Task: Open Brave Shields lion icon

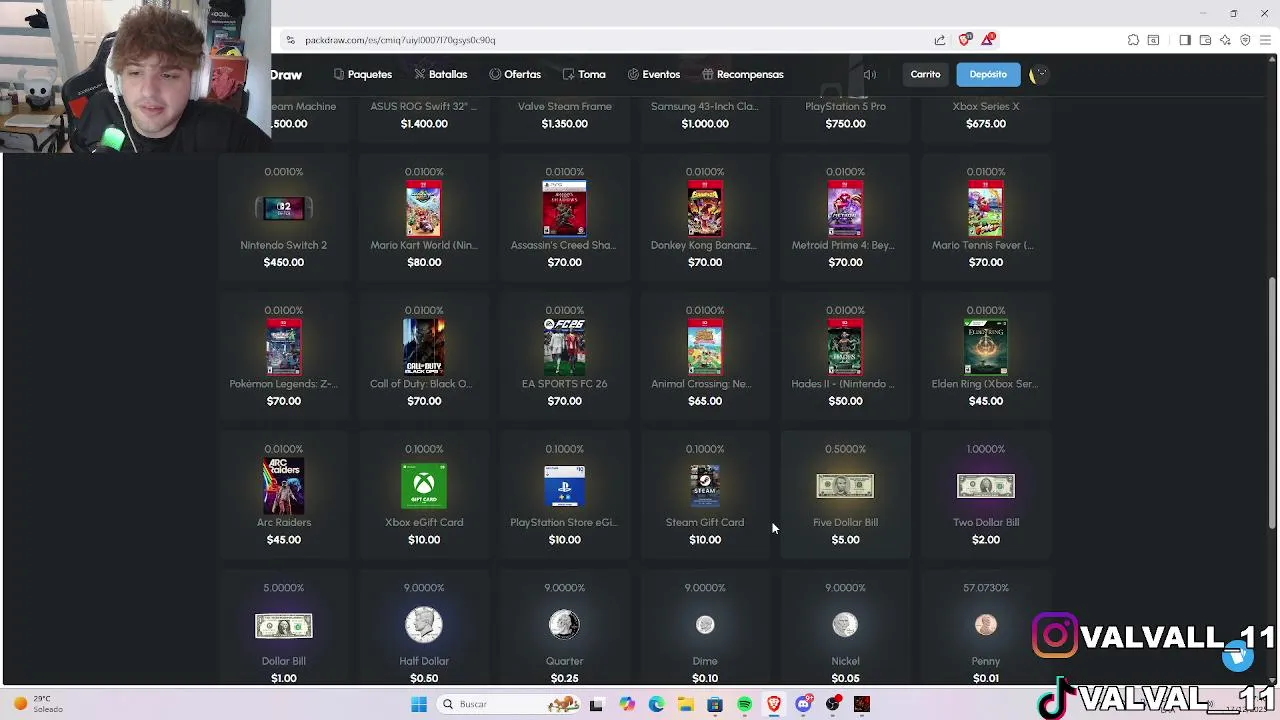Action: click(964, 39)
